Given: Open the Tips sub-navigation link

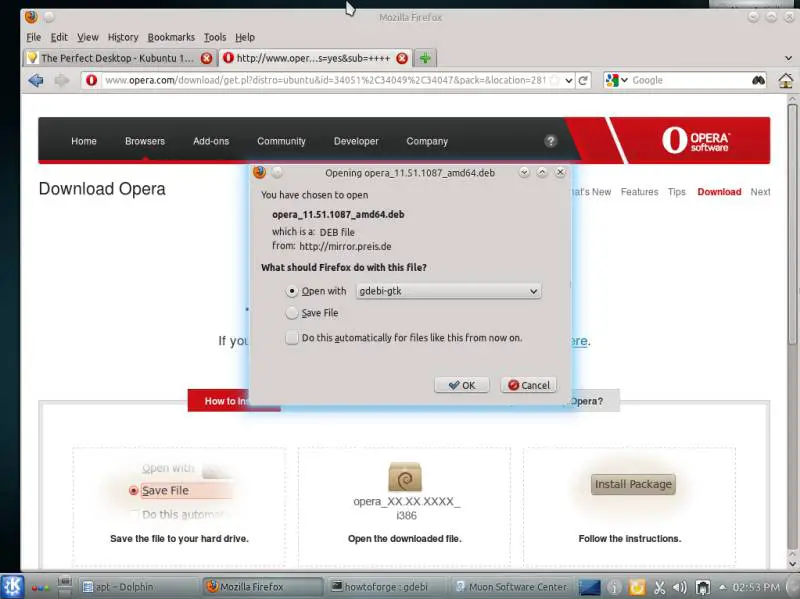Looking at the screenshot, I should click(x=677, y=192).
